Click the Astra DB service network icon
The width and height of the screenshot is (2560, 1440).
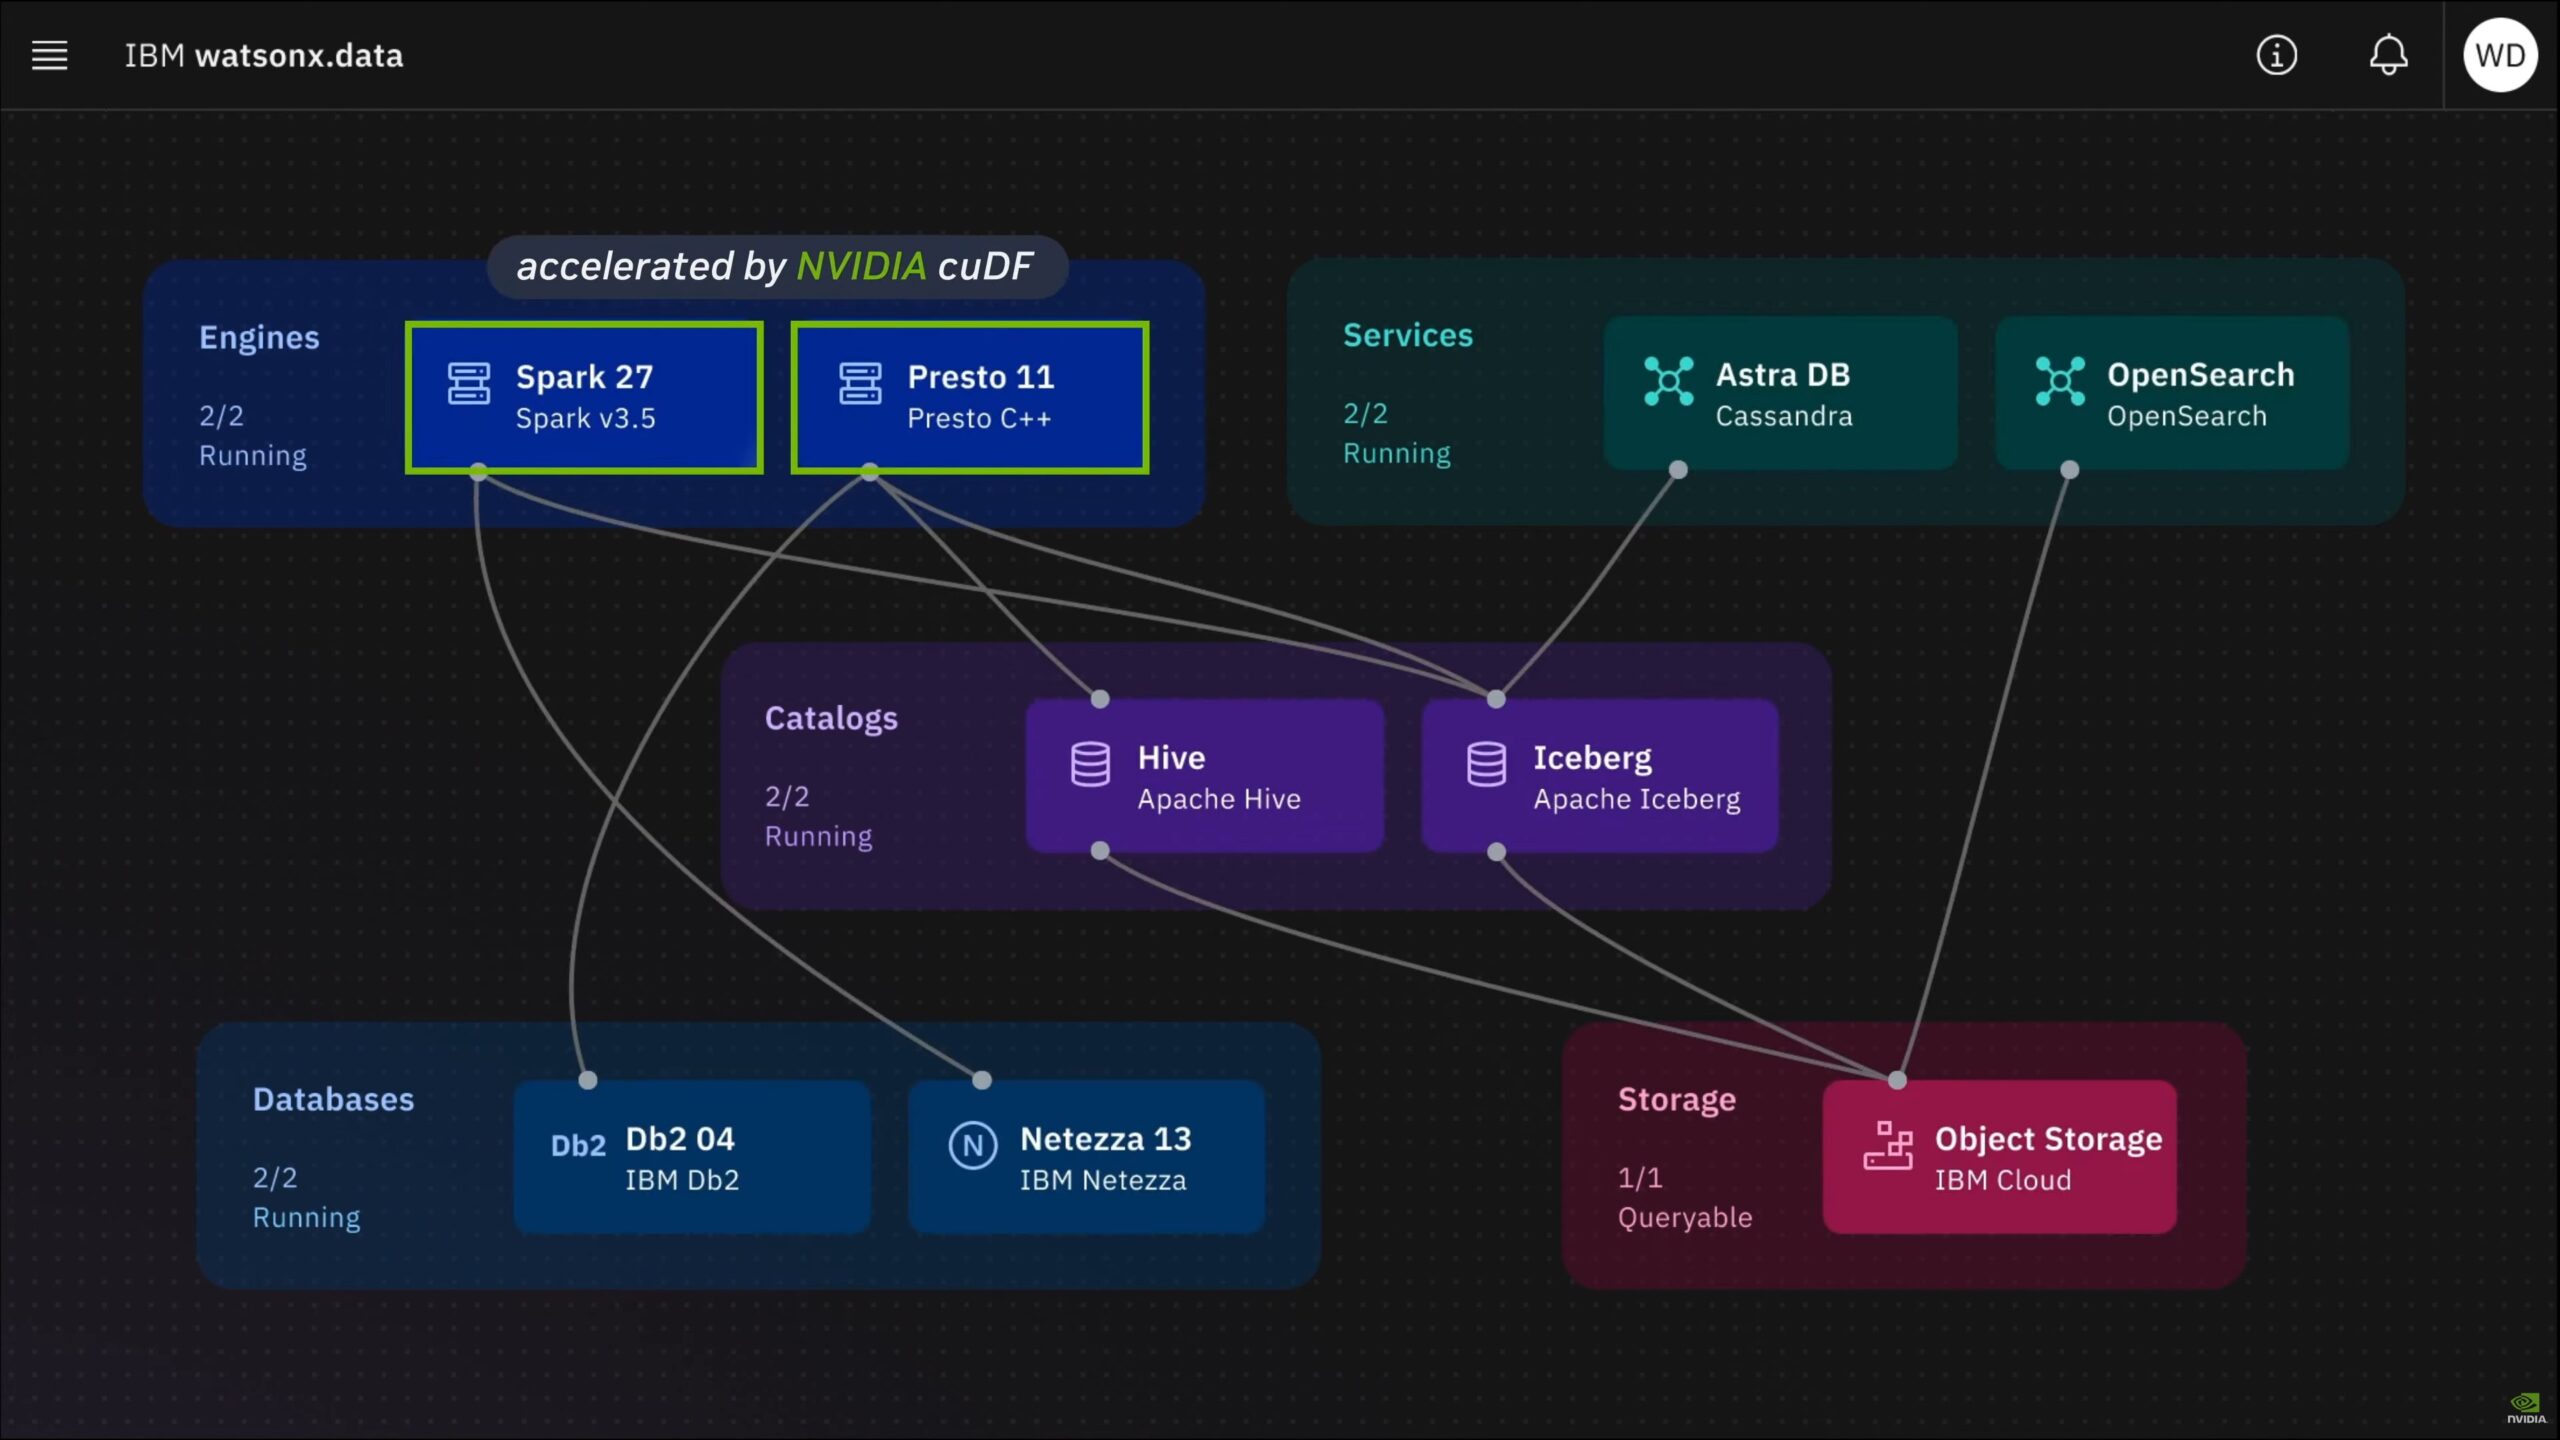point(1668,381)
